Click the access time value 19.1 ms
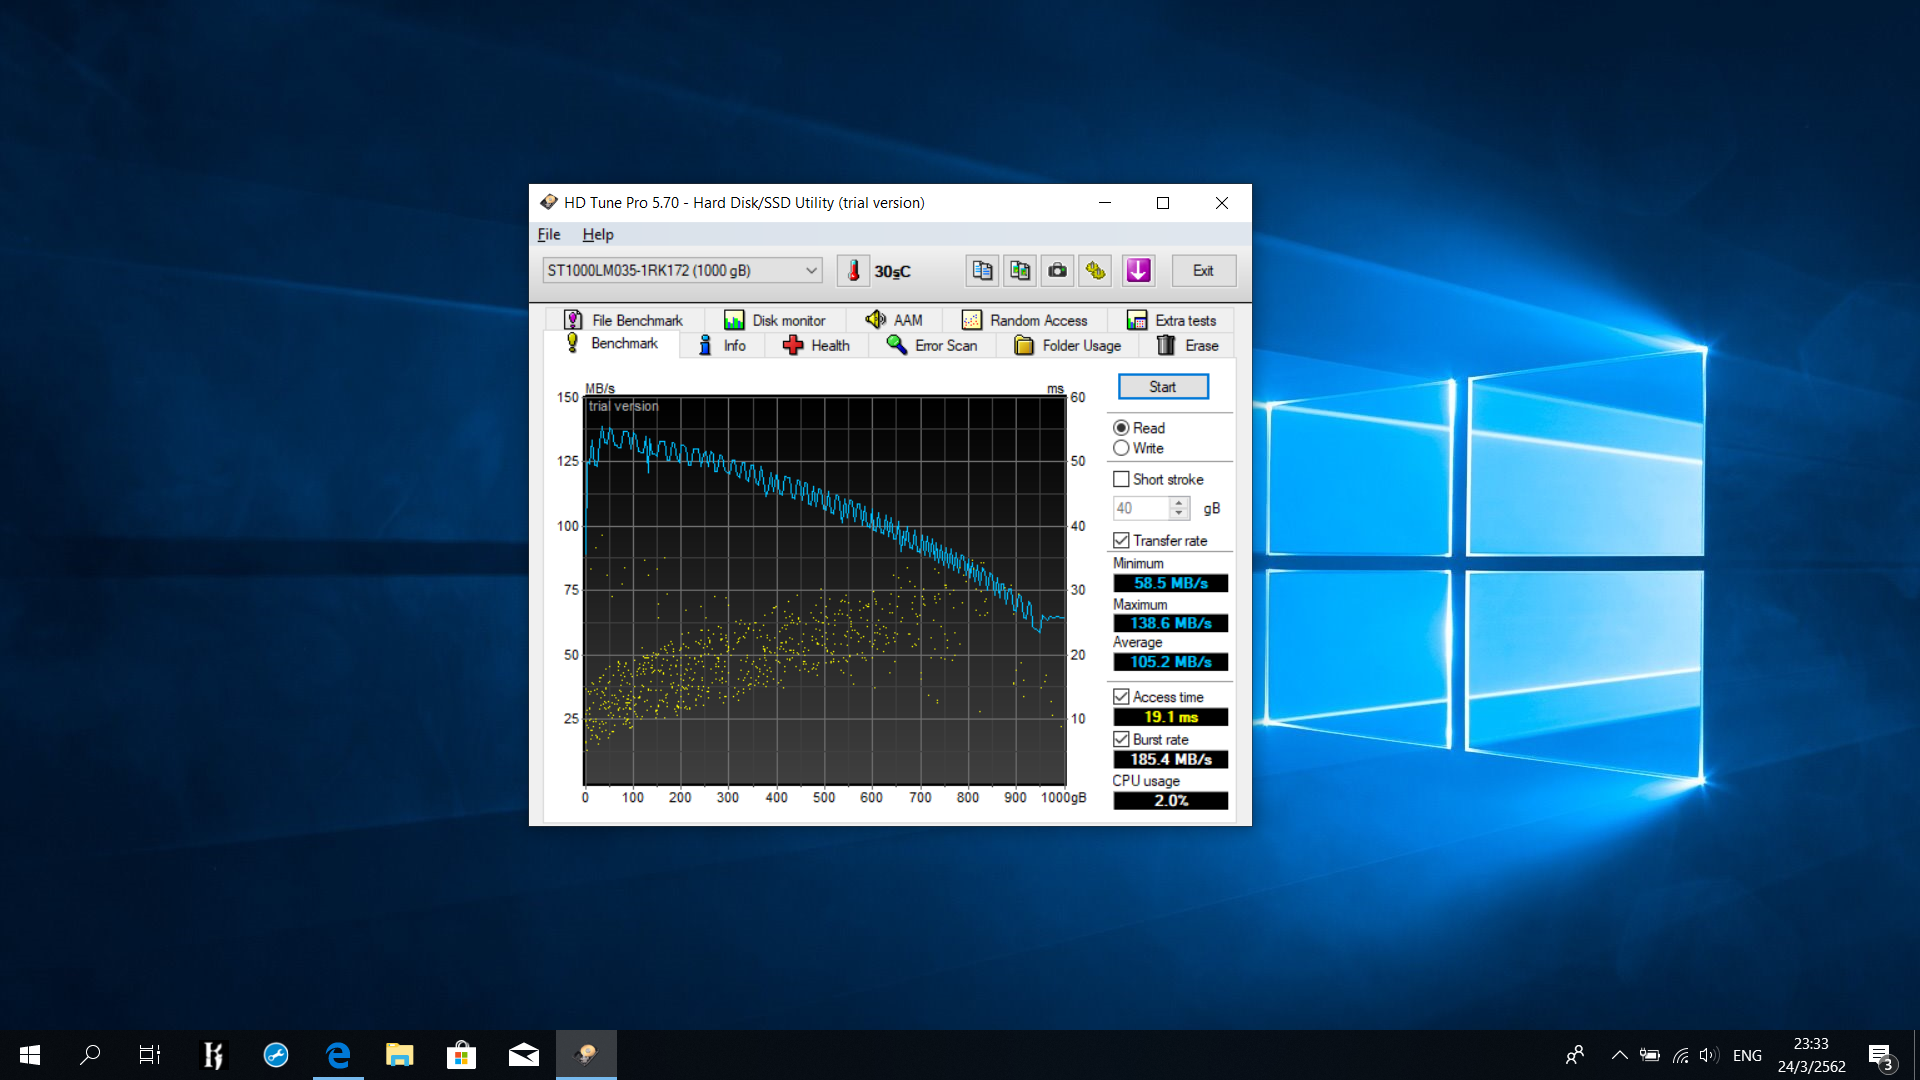 (x=1170, y=717)
